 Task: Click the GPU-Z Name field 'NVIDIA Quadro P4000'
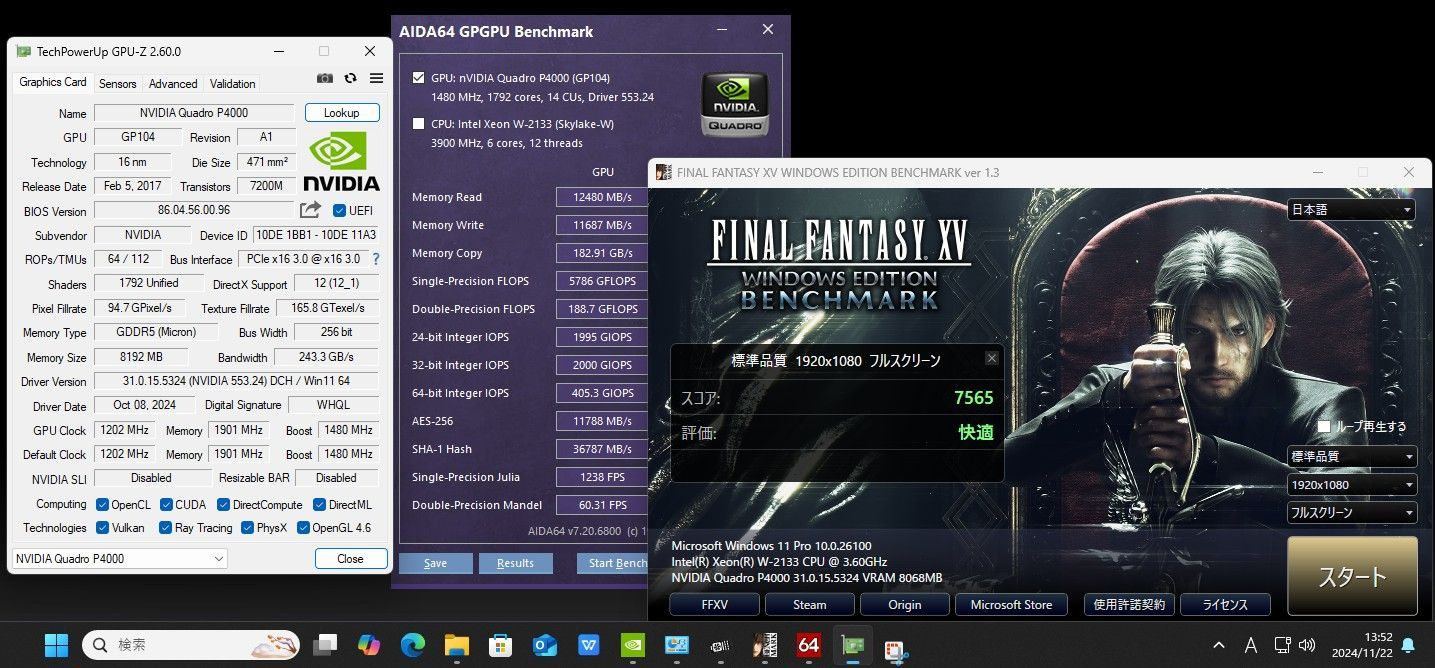tap(194, 113)
